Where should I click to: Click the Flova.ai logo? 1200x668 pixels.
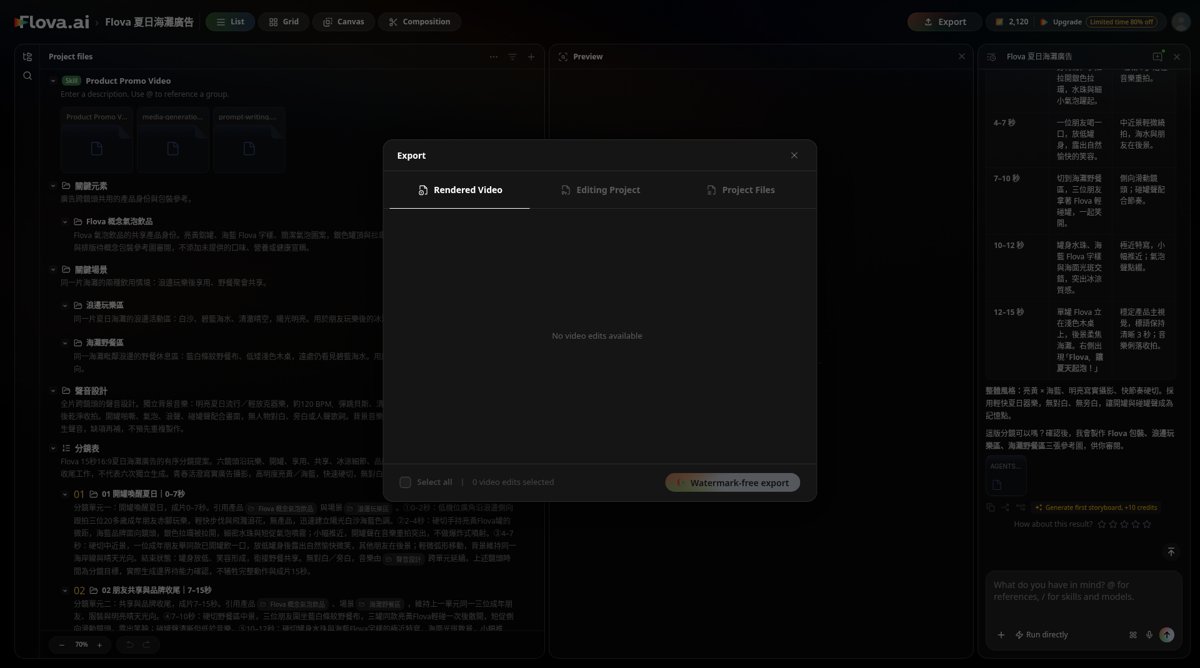(52, 21)
